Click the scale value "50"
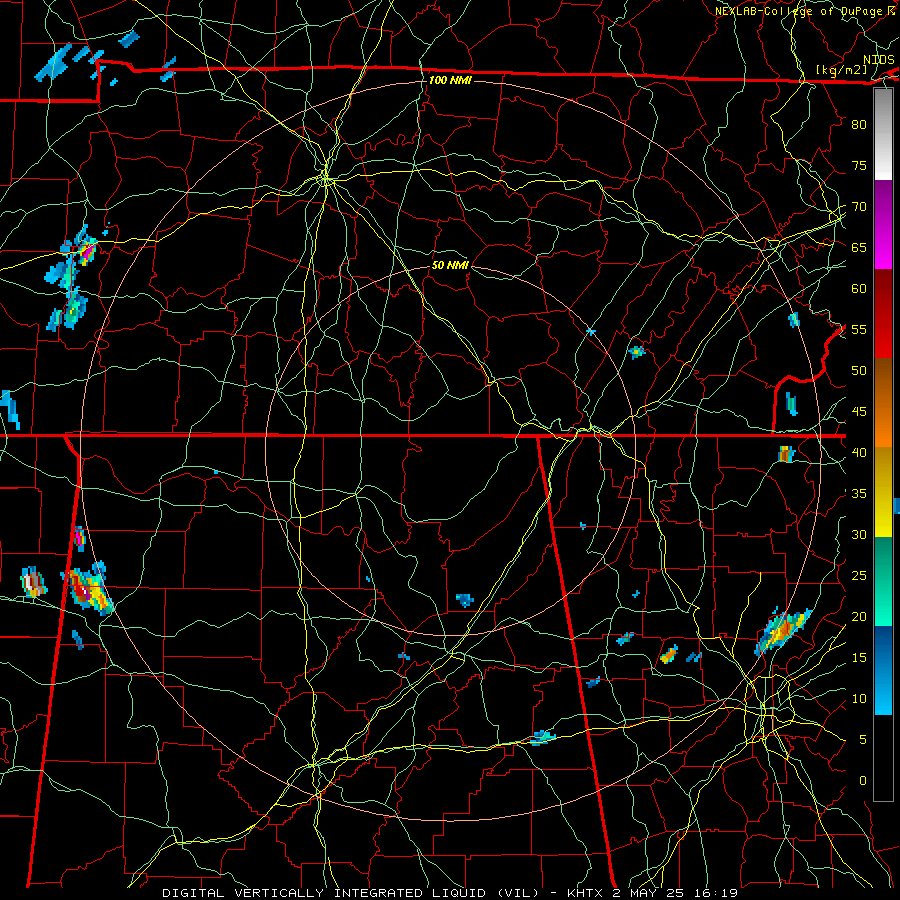The image size is (900, 900). pyautogui.click(x=859, y=370)
